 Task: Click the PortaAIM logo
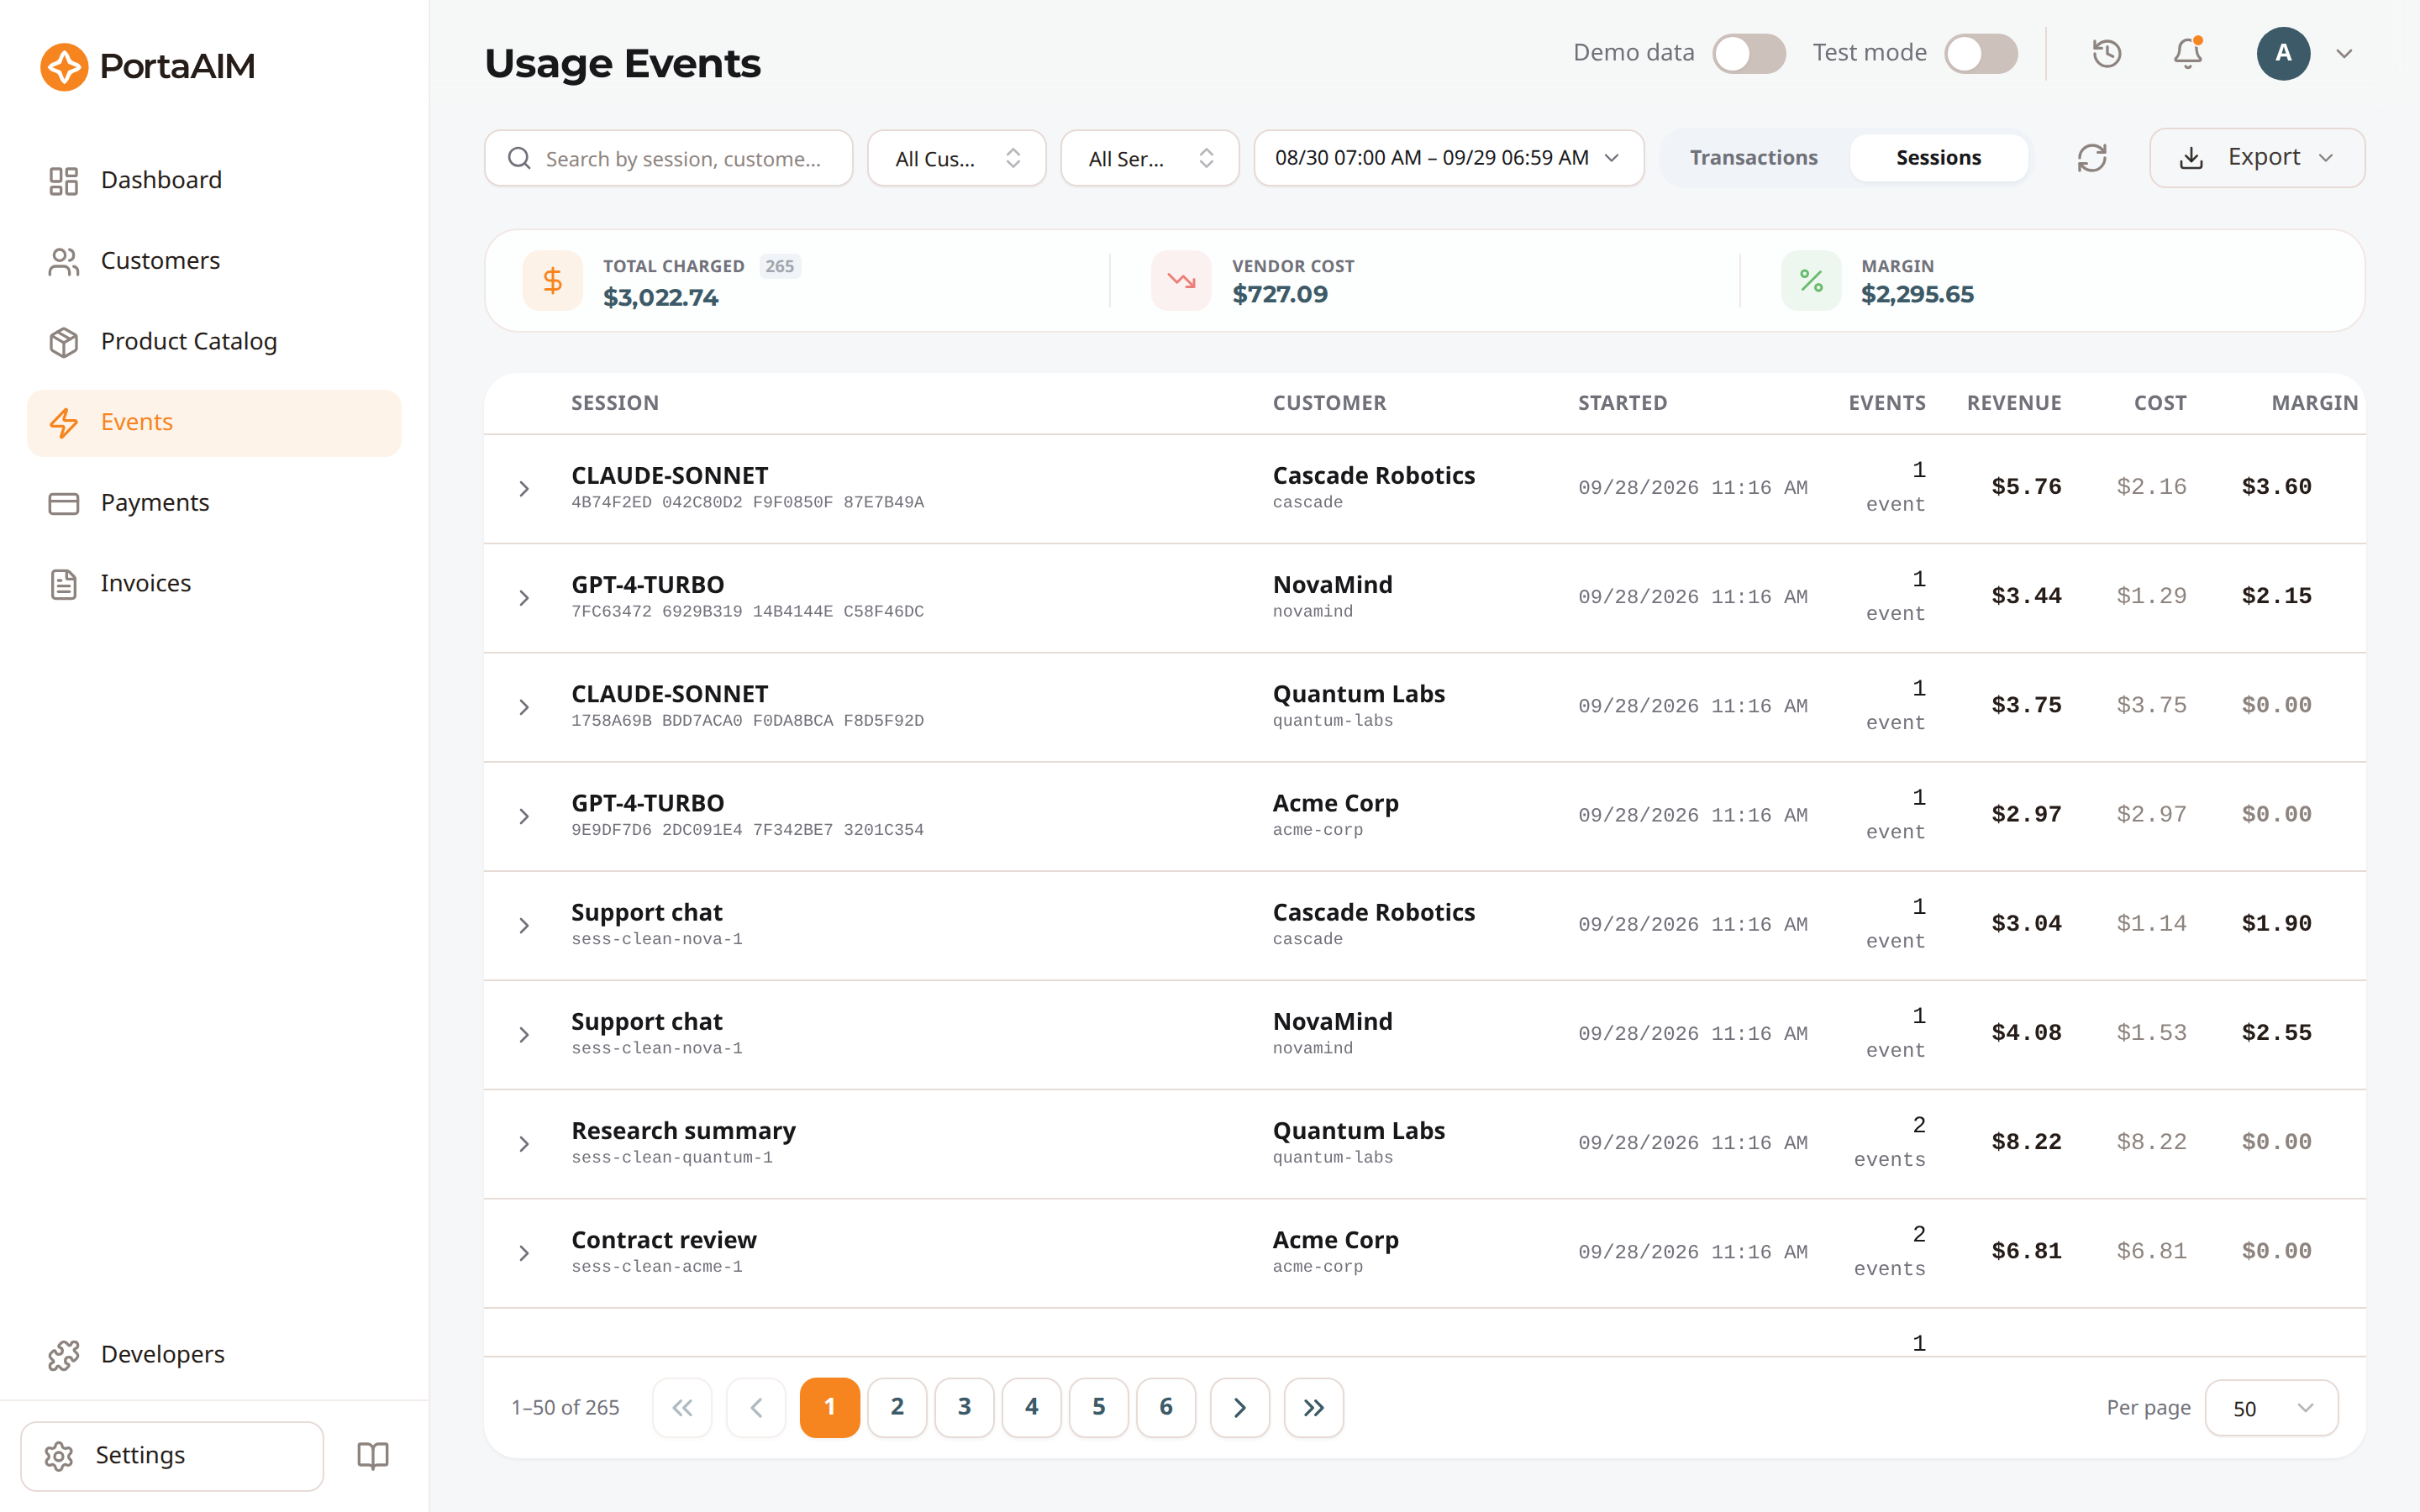tap(148, 66)
